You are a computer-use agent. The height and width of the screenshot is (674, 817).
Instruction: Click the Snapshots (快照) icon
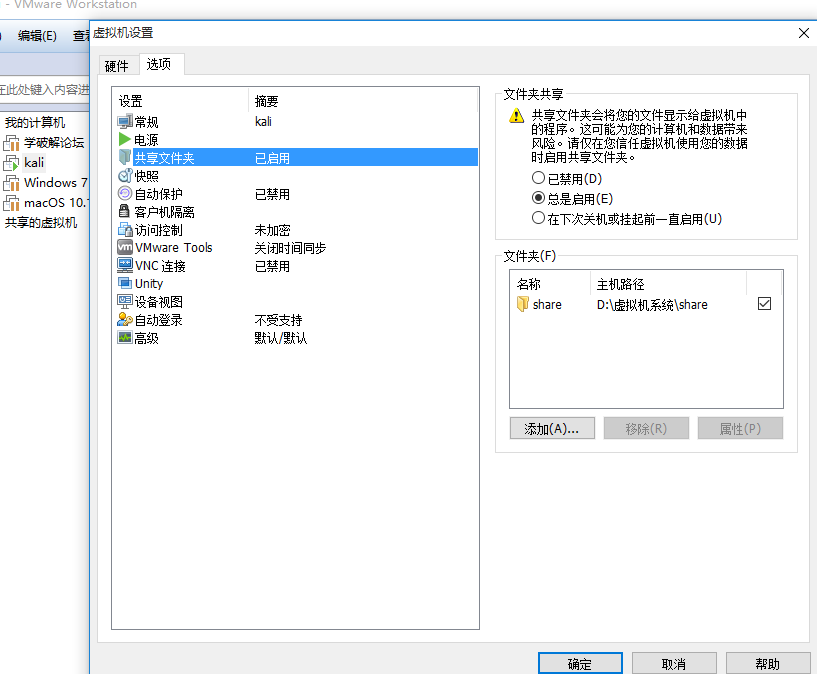125,176
